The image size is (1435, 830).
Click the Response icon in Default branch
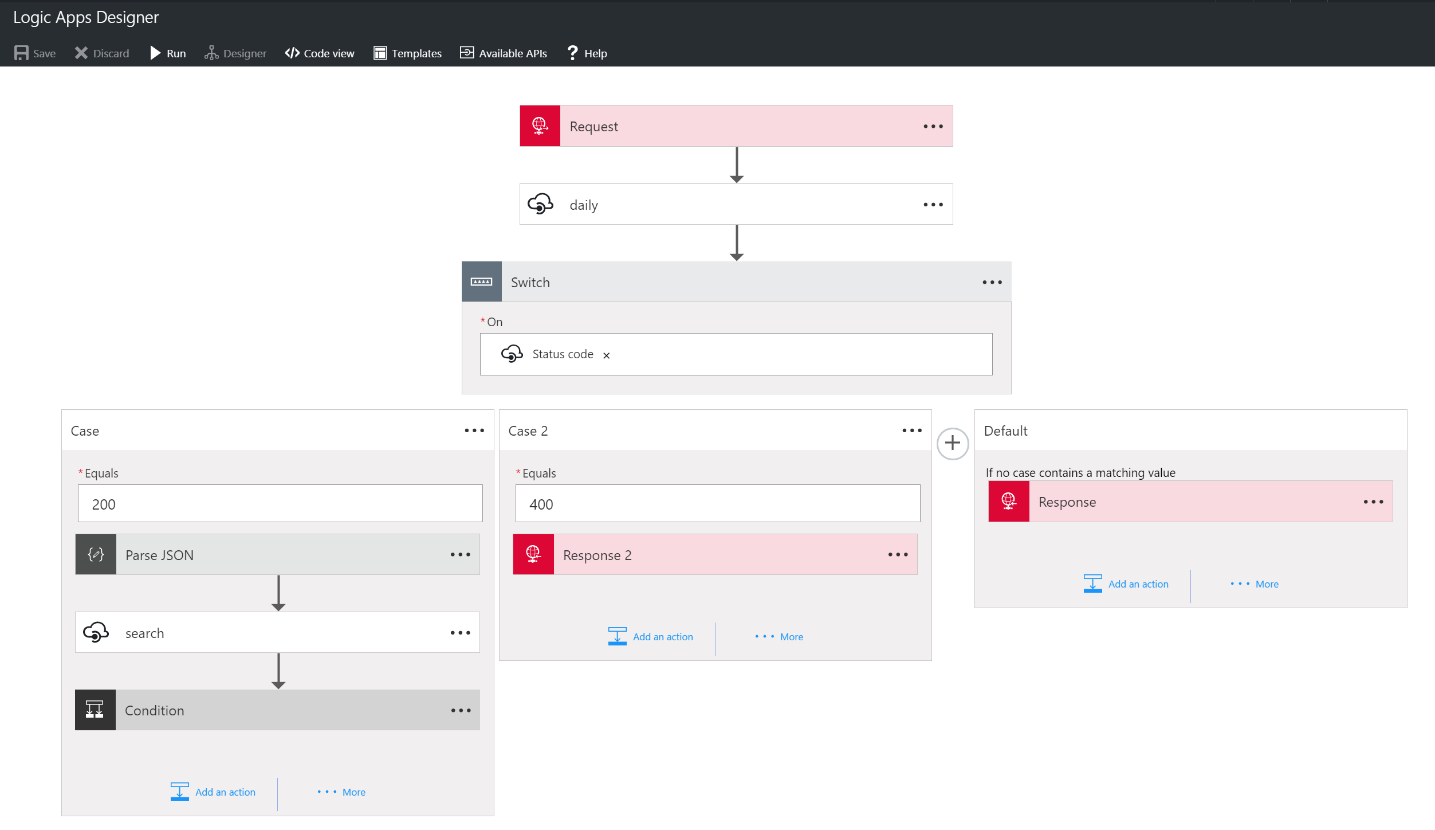[x=1008, y=501]
